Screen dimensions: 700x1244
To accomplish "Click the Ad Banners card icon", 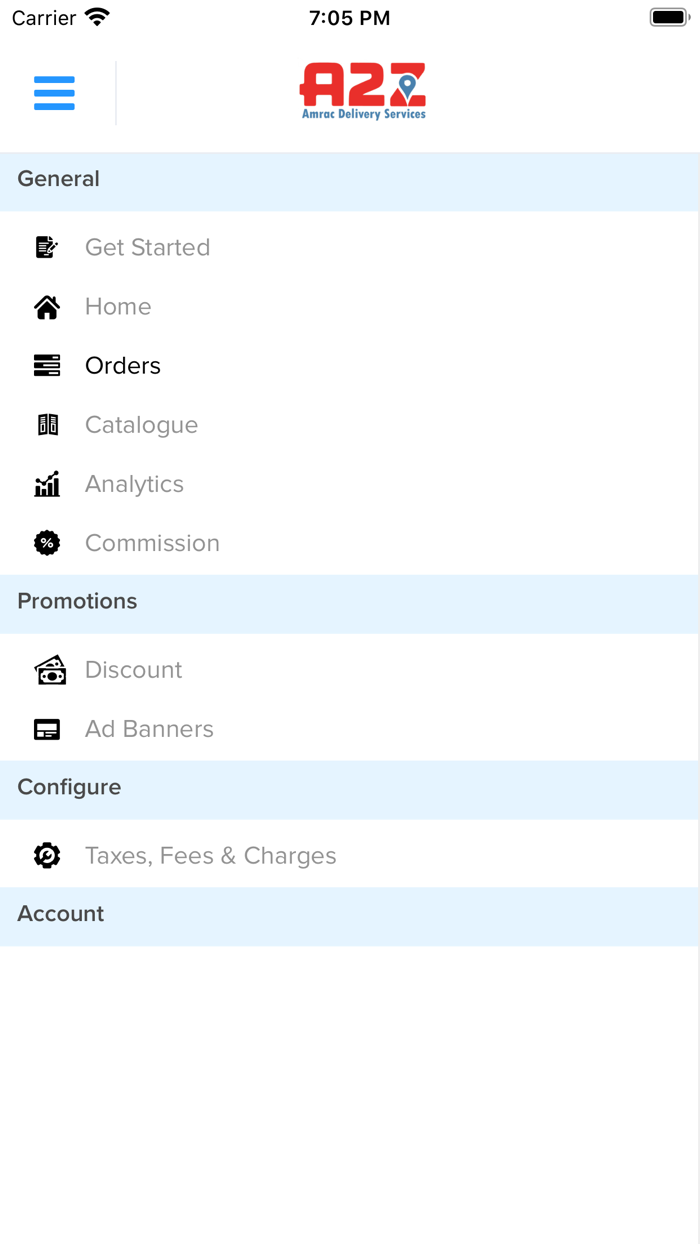I will [x=47, y=729].
